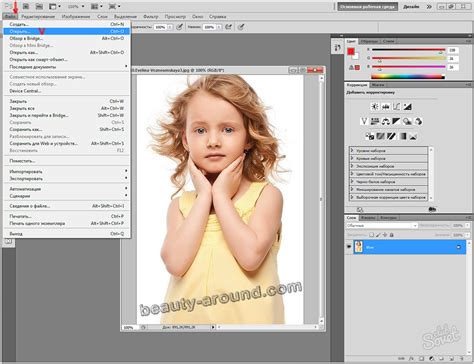The image size is (474, 364).
Task: Toggle lock image pixels brush icon
Action: tap(378, 235)
